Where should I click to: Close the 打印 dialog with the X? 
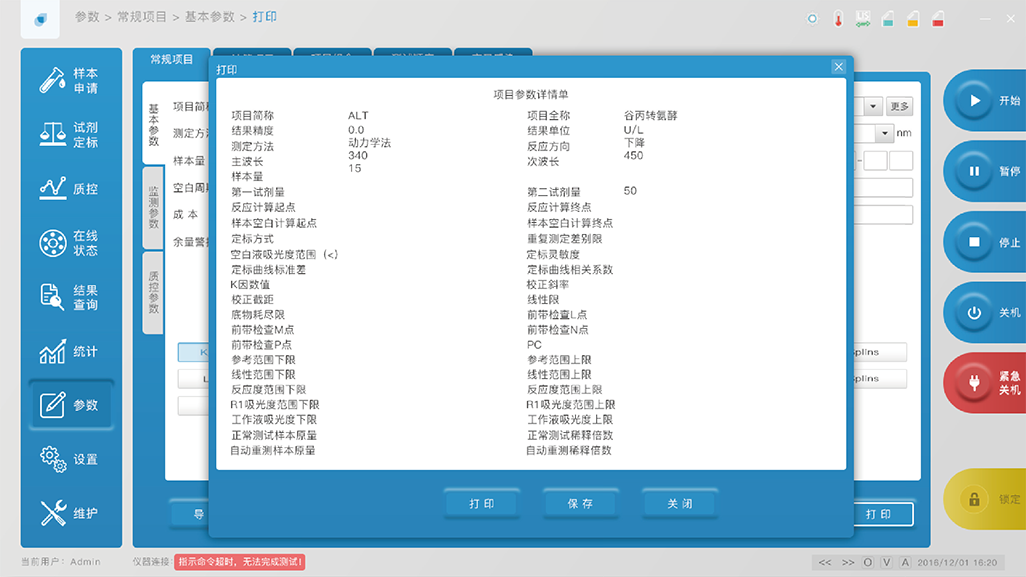click(x=838, y=67)
